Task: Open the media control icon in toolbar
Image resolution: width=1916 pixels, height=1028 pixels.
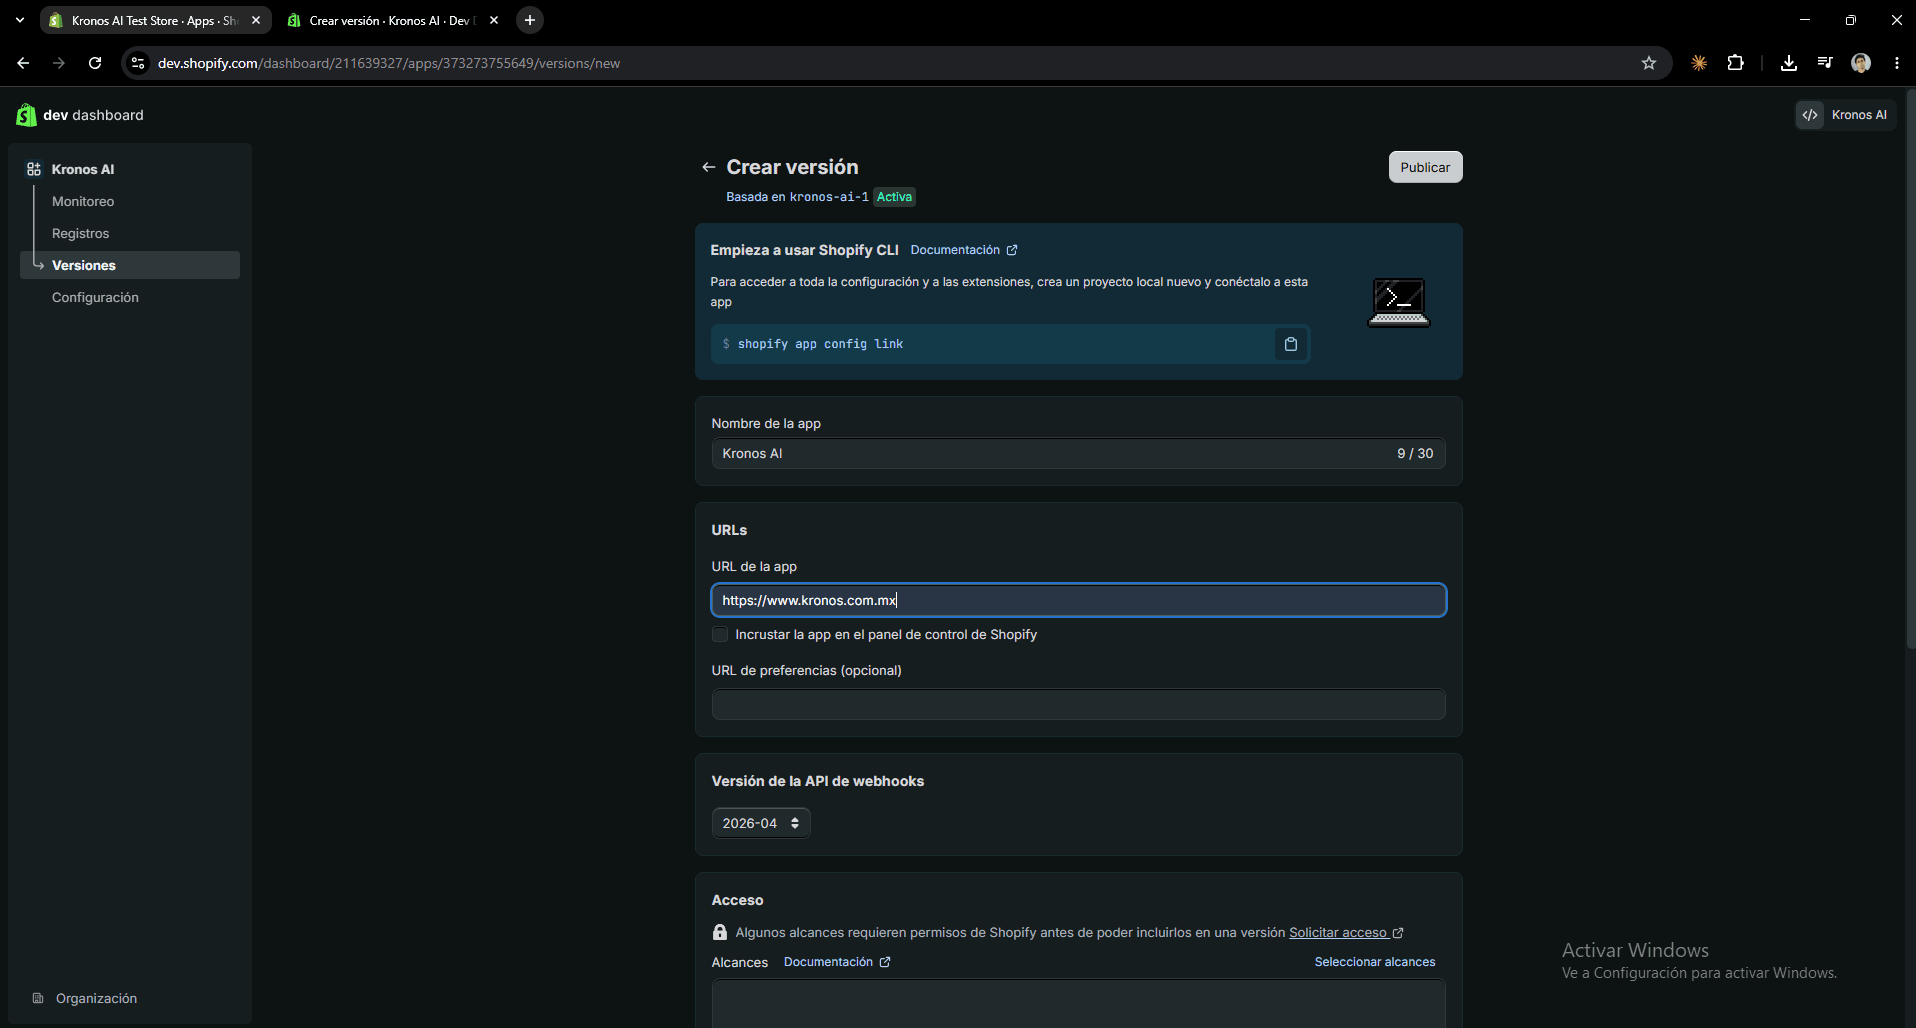Action: coord(1825,63)
